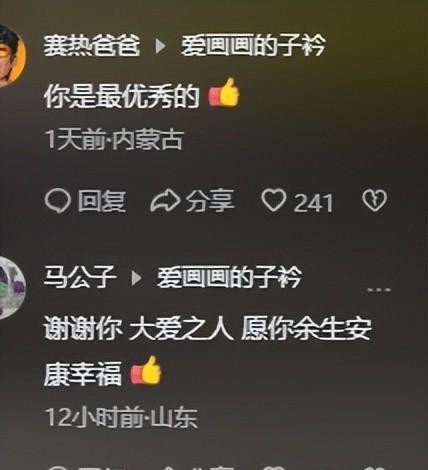Click the reply arrow after 赛热爸爸
The height and width of the screenshot is (470, 428).
[160, 46]
